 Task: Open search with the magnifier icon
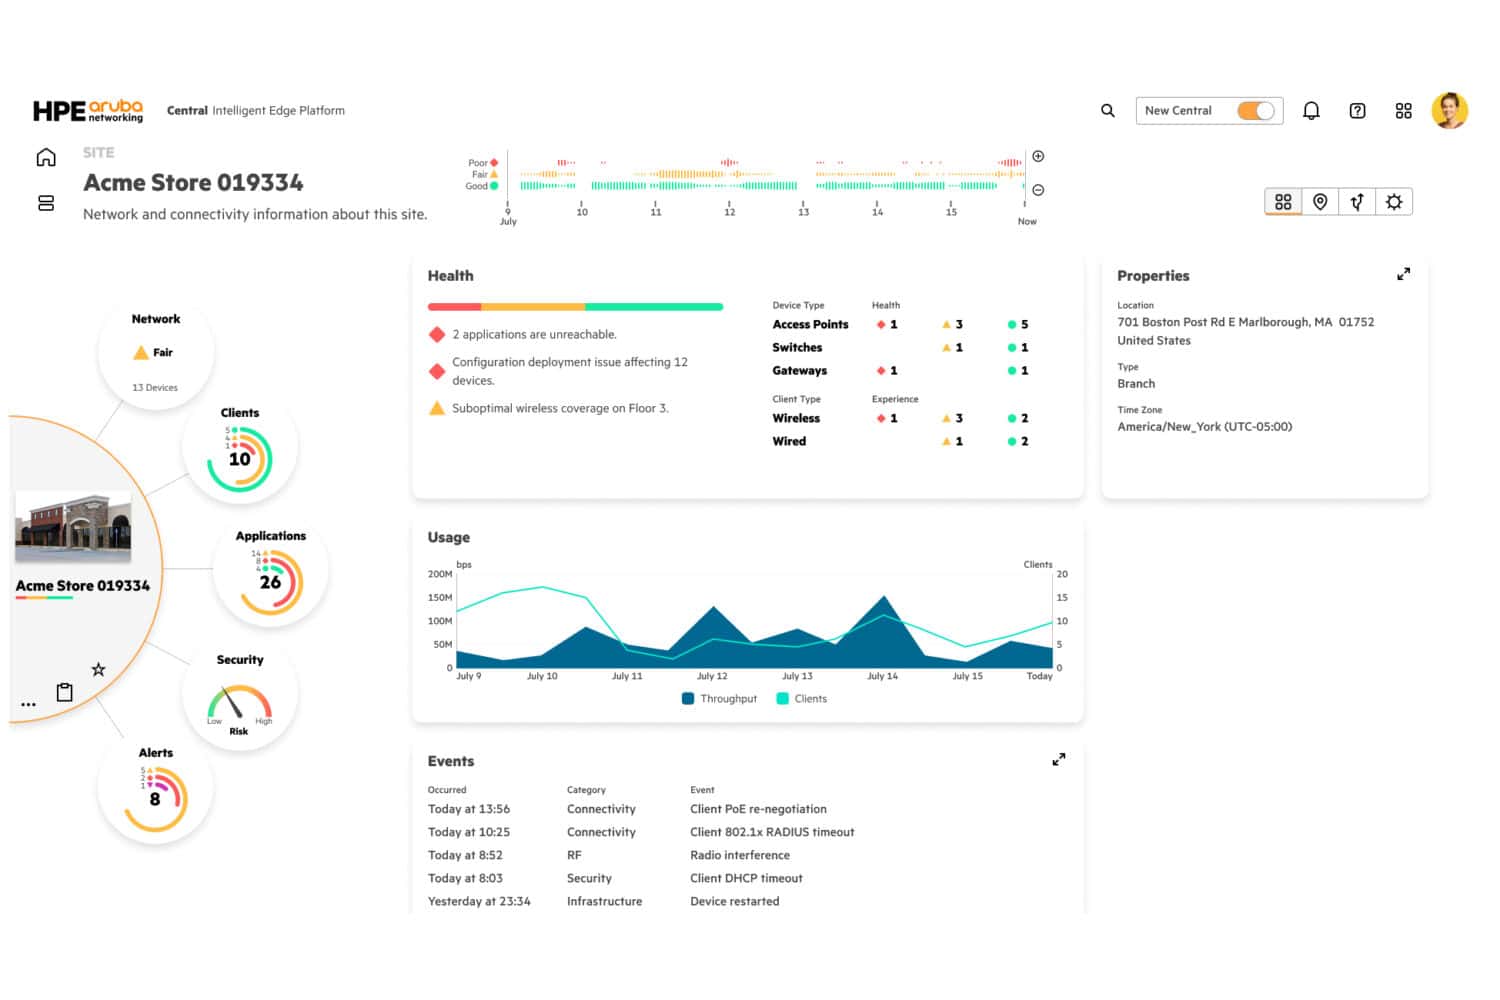1107,110
